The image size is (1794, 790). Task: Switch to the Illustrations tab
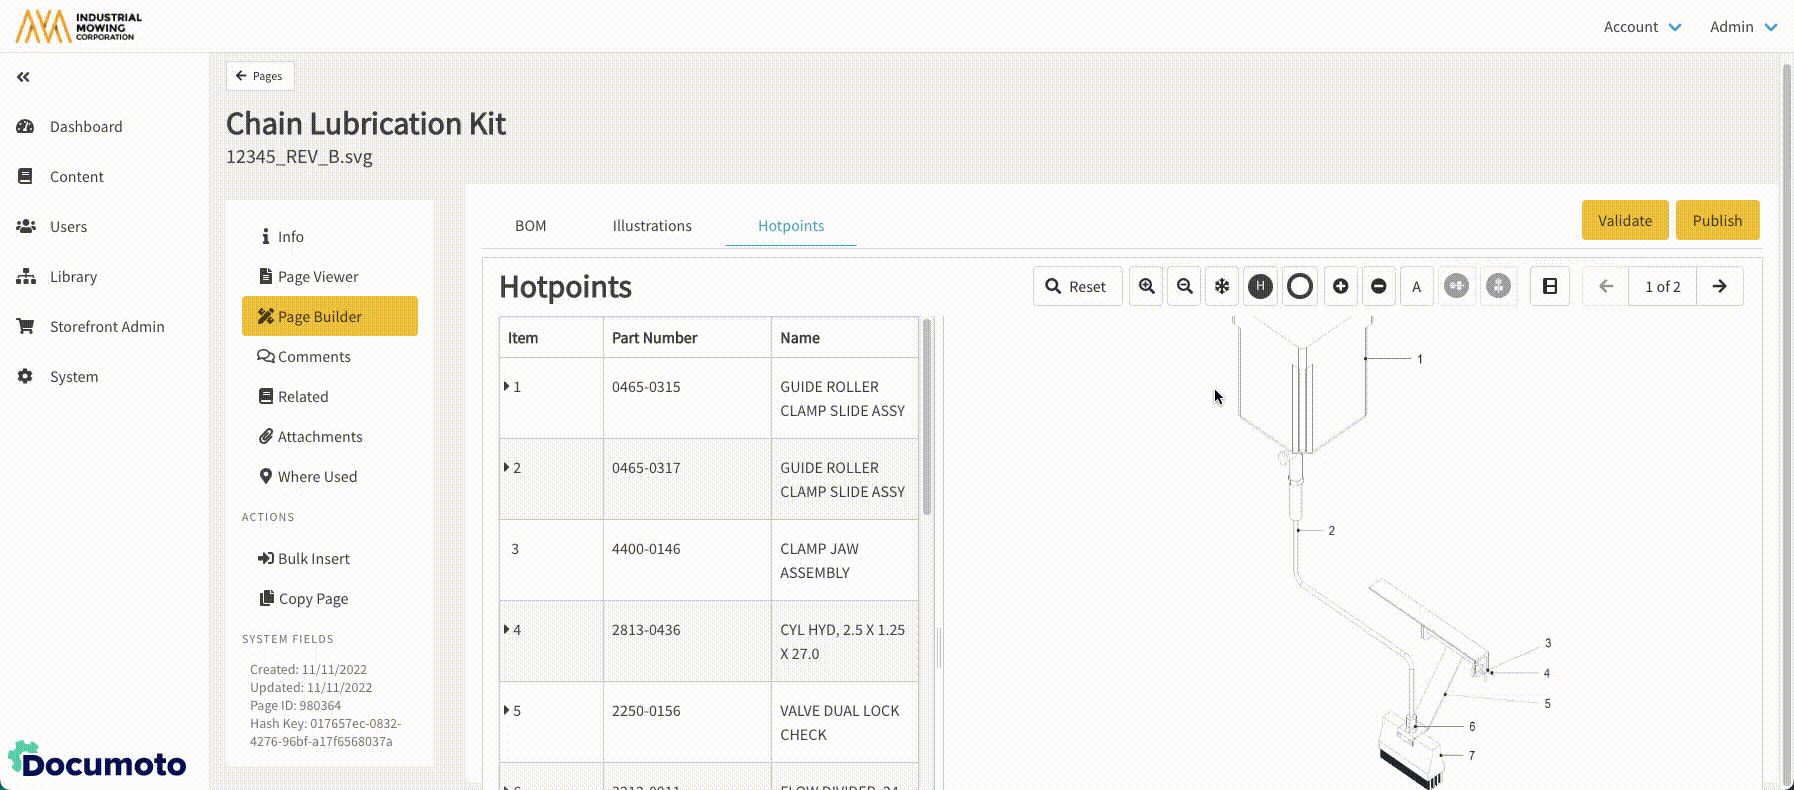pyautogui.click(x=652, y=226)
